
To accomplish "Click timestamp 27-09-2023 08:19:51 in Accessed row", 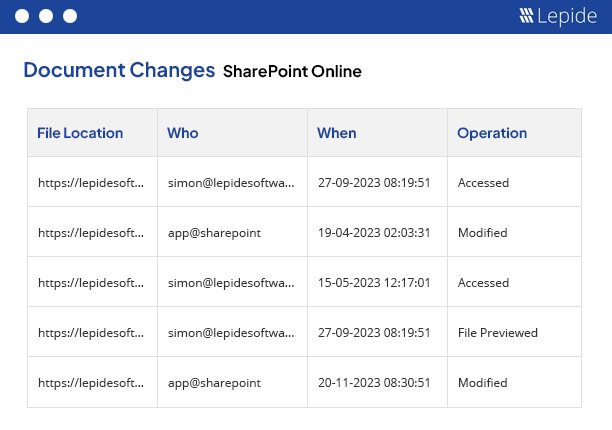I will tap(374, 183).
